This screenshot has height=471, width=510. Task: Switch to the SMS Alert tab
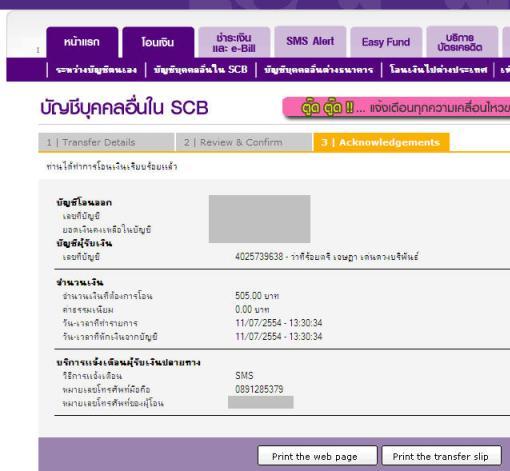tap(310, 42)
